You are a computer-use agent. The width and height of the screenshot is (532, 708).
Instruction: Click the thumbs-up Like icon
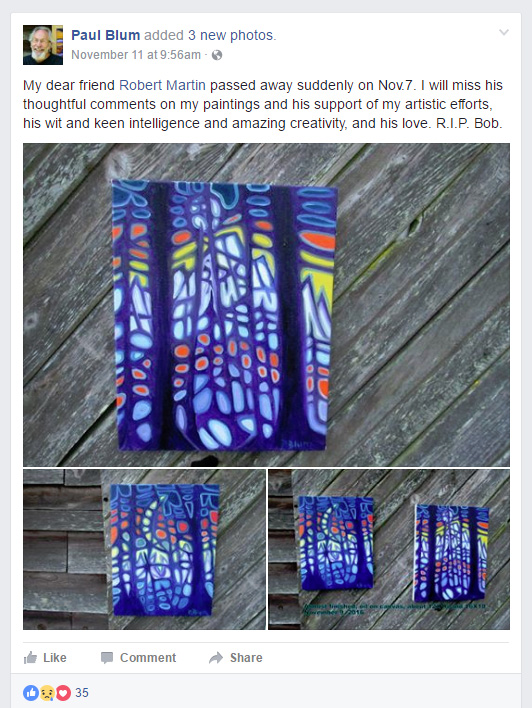click(30, 657)
